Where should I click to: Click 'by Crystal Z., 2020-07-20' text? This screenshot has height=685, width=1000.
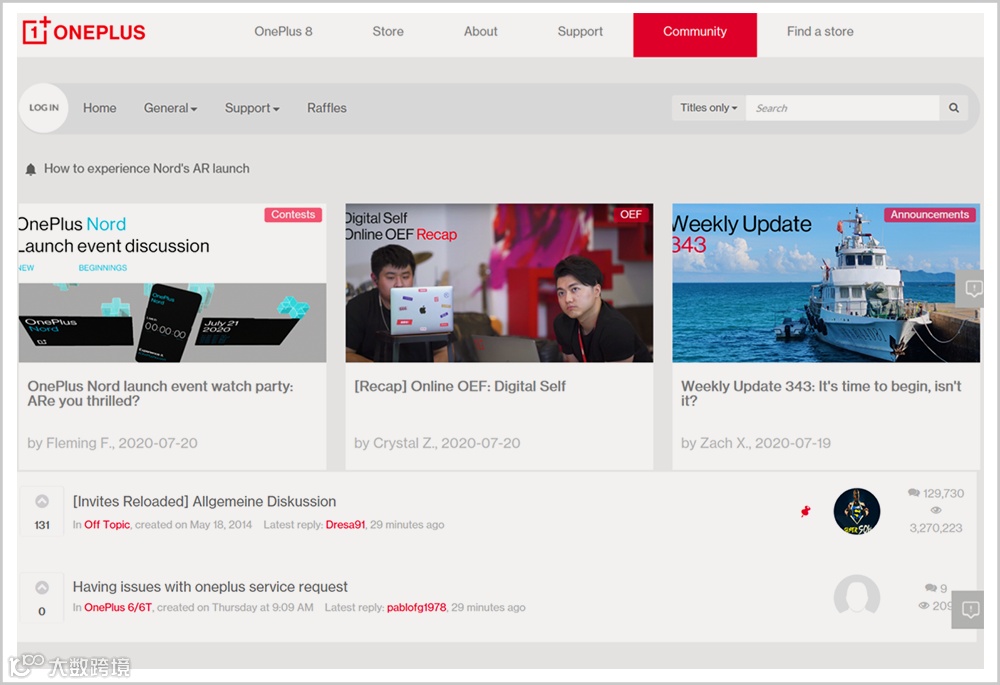(x=437, y=443)
